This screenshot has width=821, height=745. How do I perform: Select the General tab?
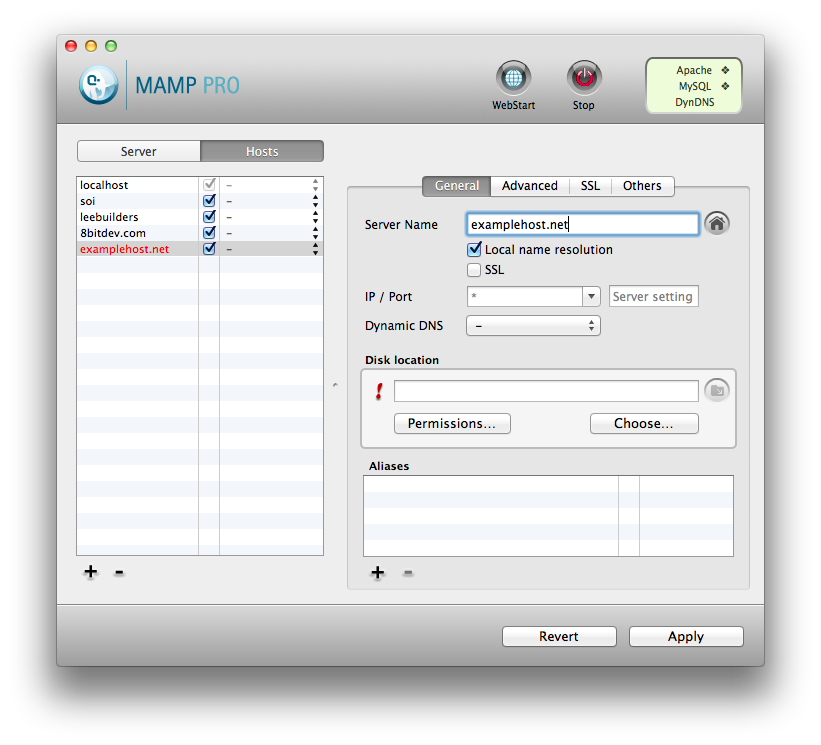(457, 186)
